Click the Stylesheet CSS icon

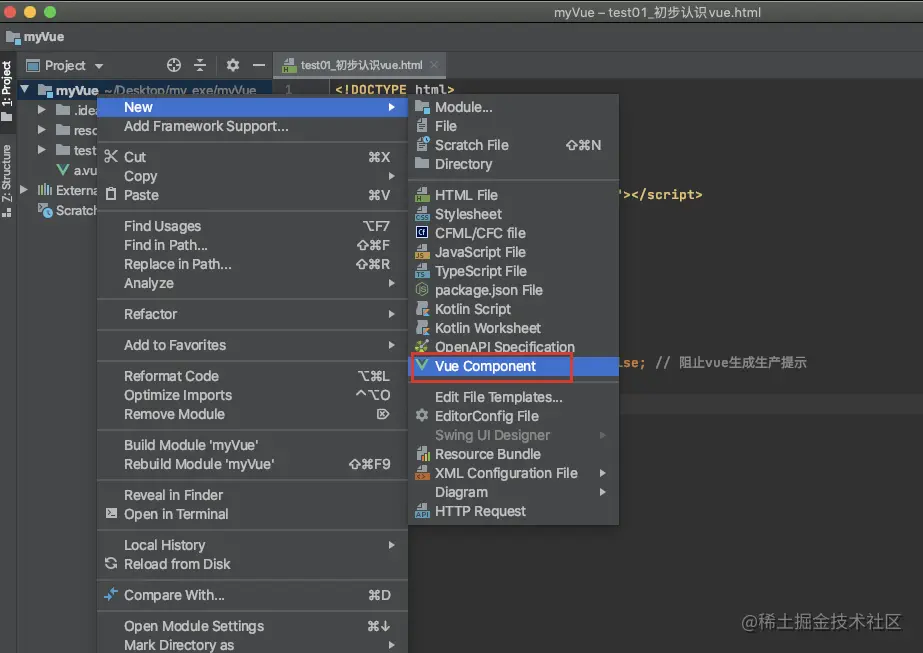tap(422, 214)
